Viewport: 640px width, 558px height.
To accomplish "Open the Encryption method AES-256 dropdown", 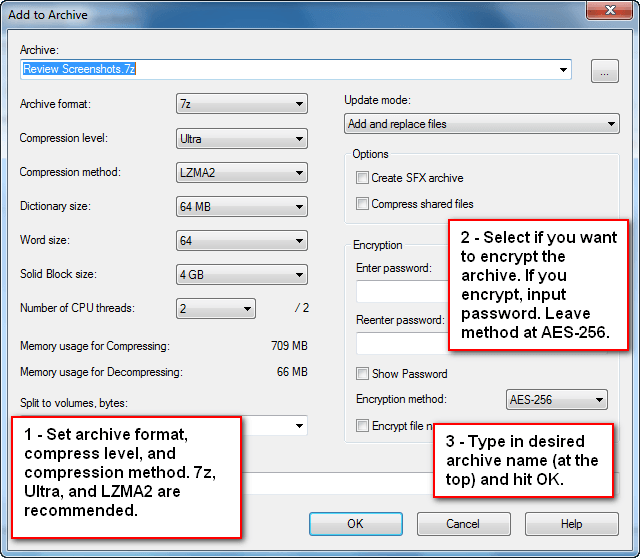I will tap(556, 399).
